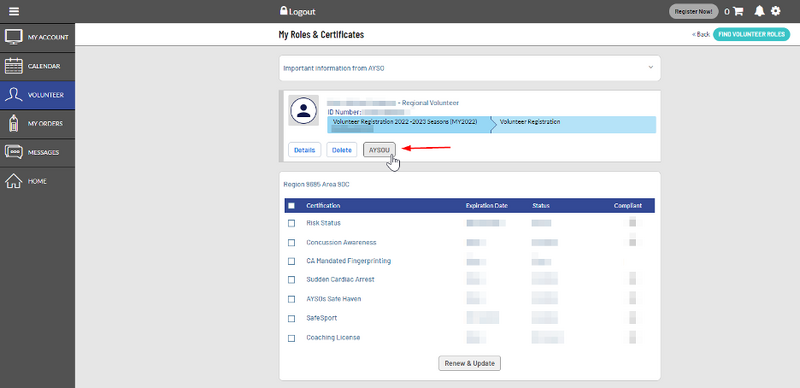Click the Compliant column header
Image resolution: width=800 pixels, height=388 pixels.
click(628, 206)
